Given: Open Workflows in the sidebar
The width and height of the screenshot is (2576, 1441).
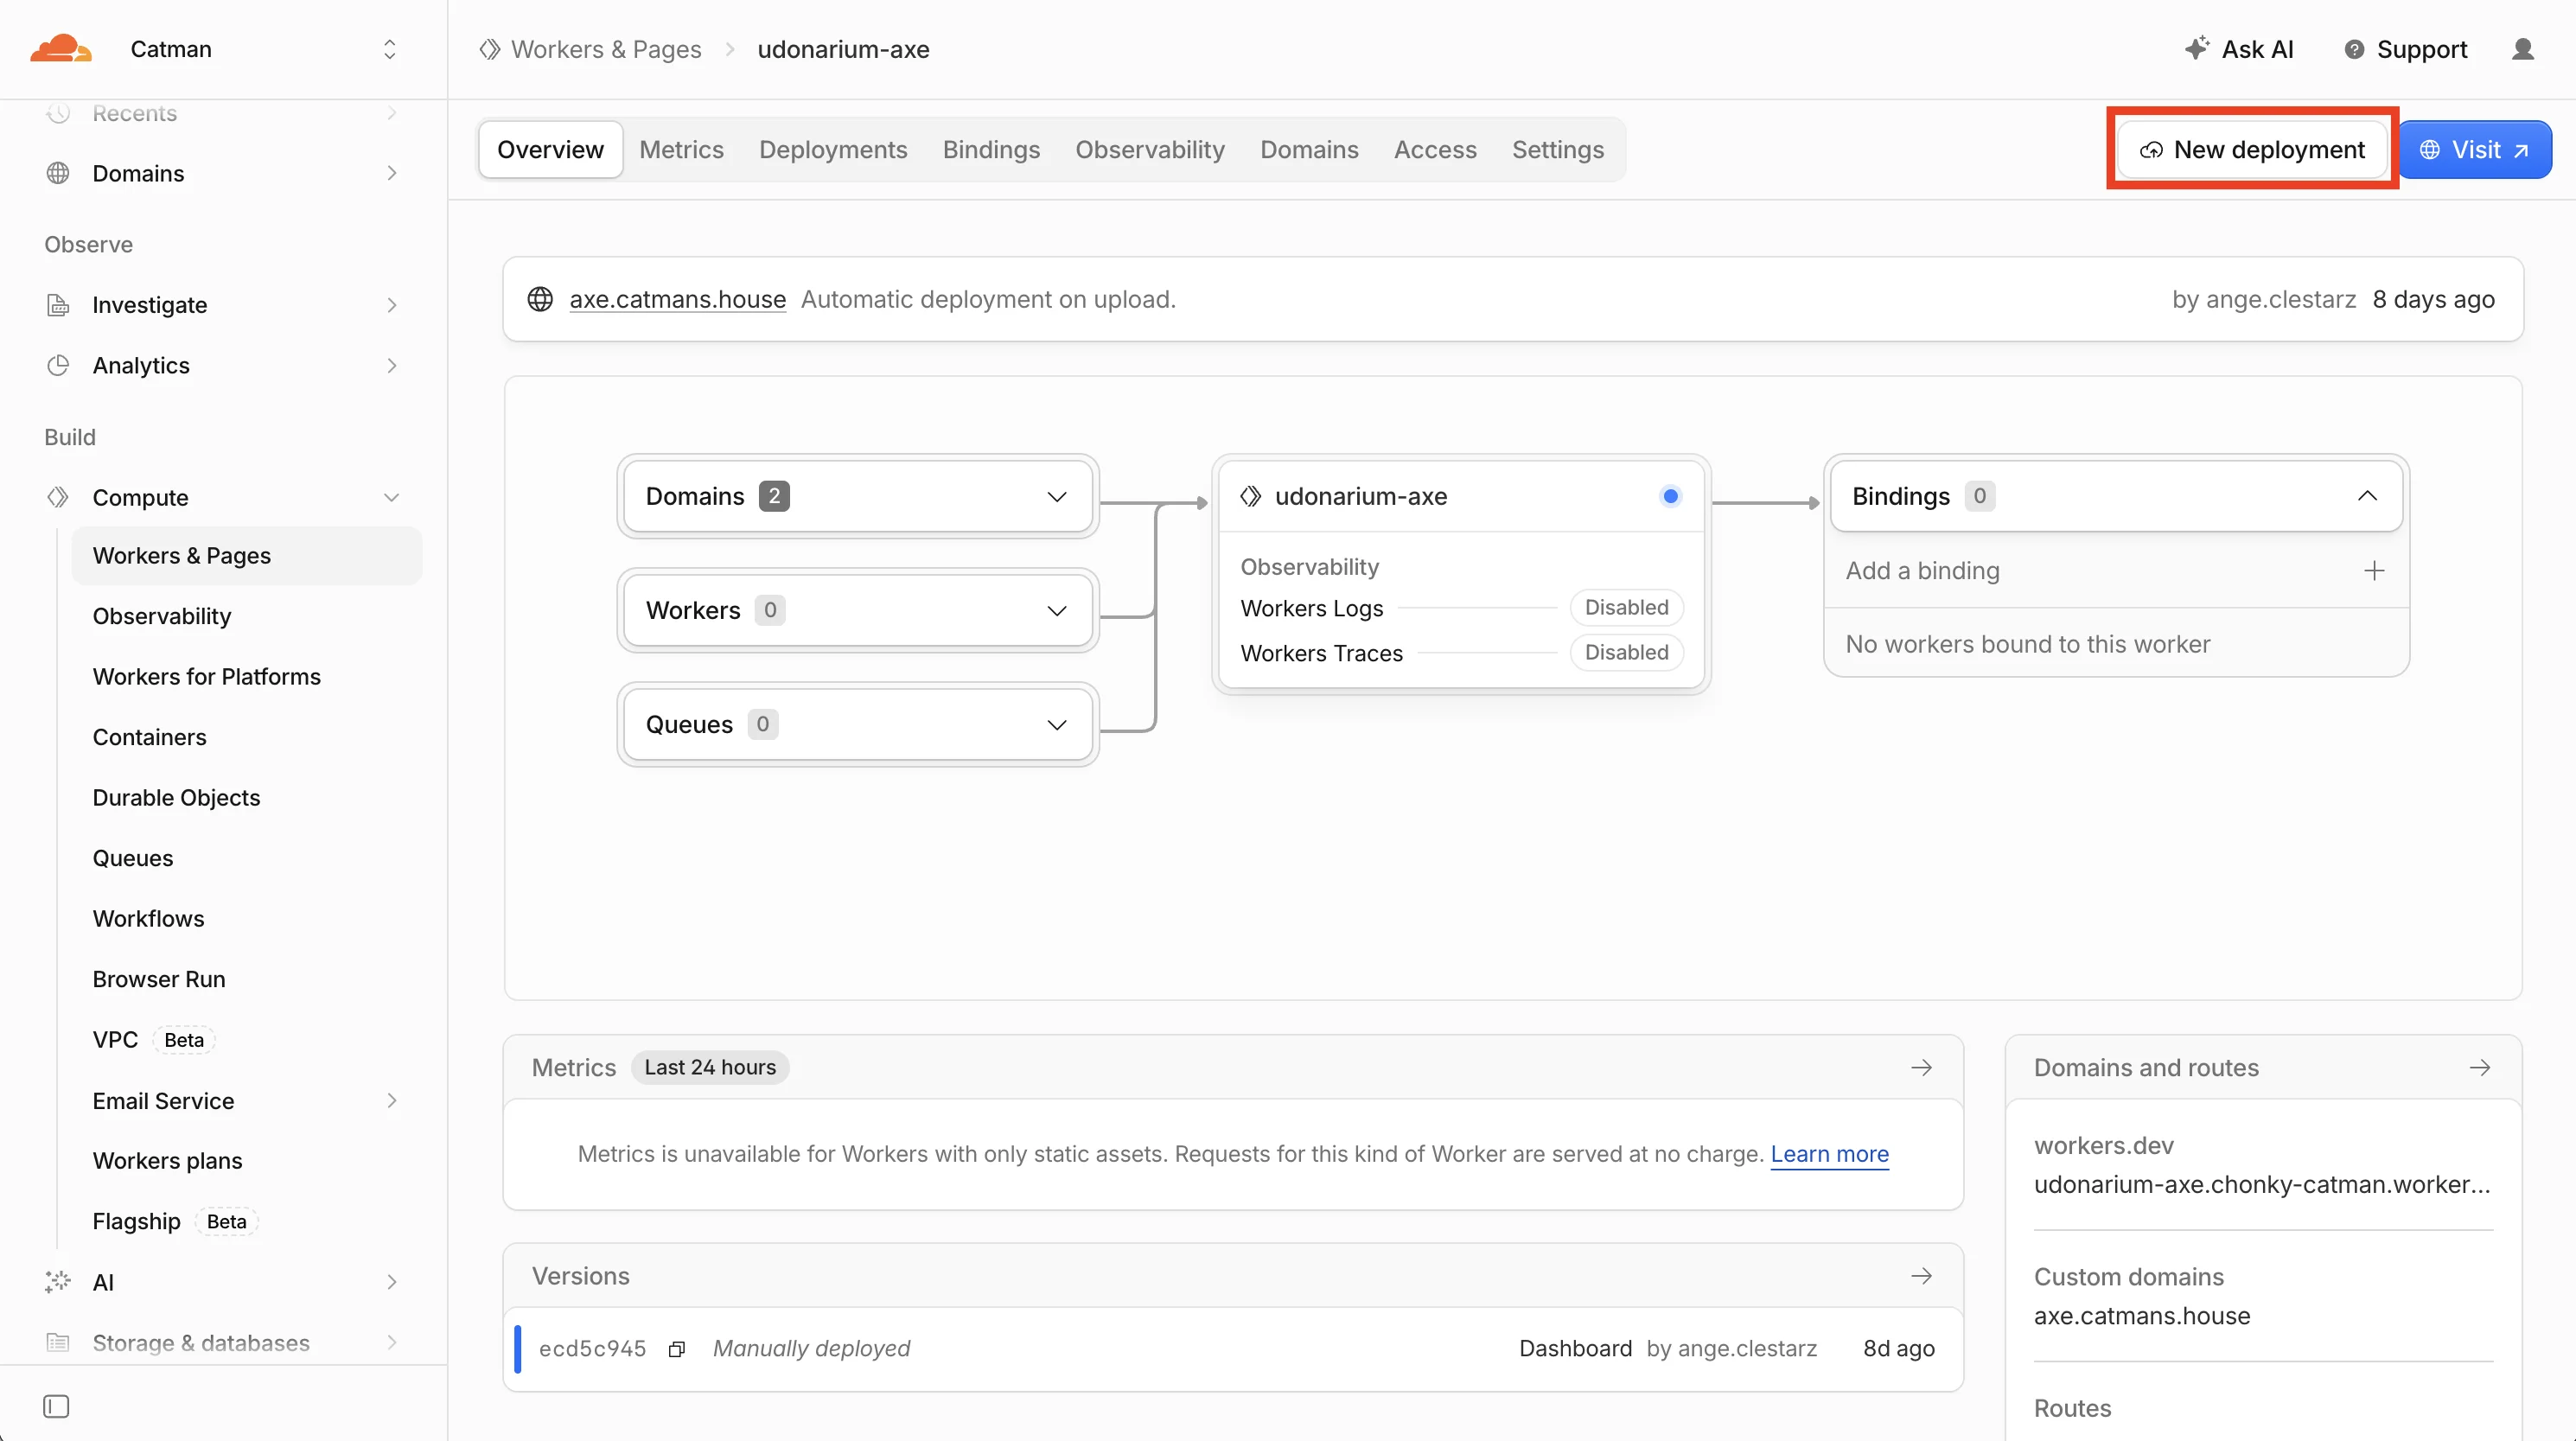Looking at the screenshot, I should coord(148,918).
